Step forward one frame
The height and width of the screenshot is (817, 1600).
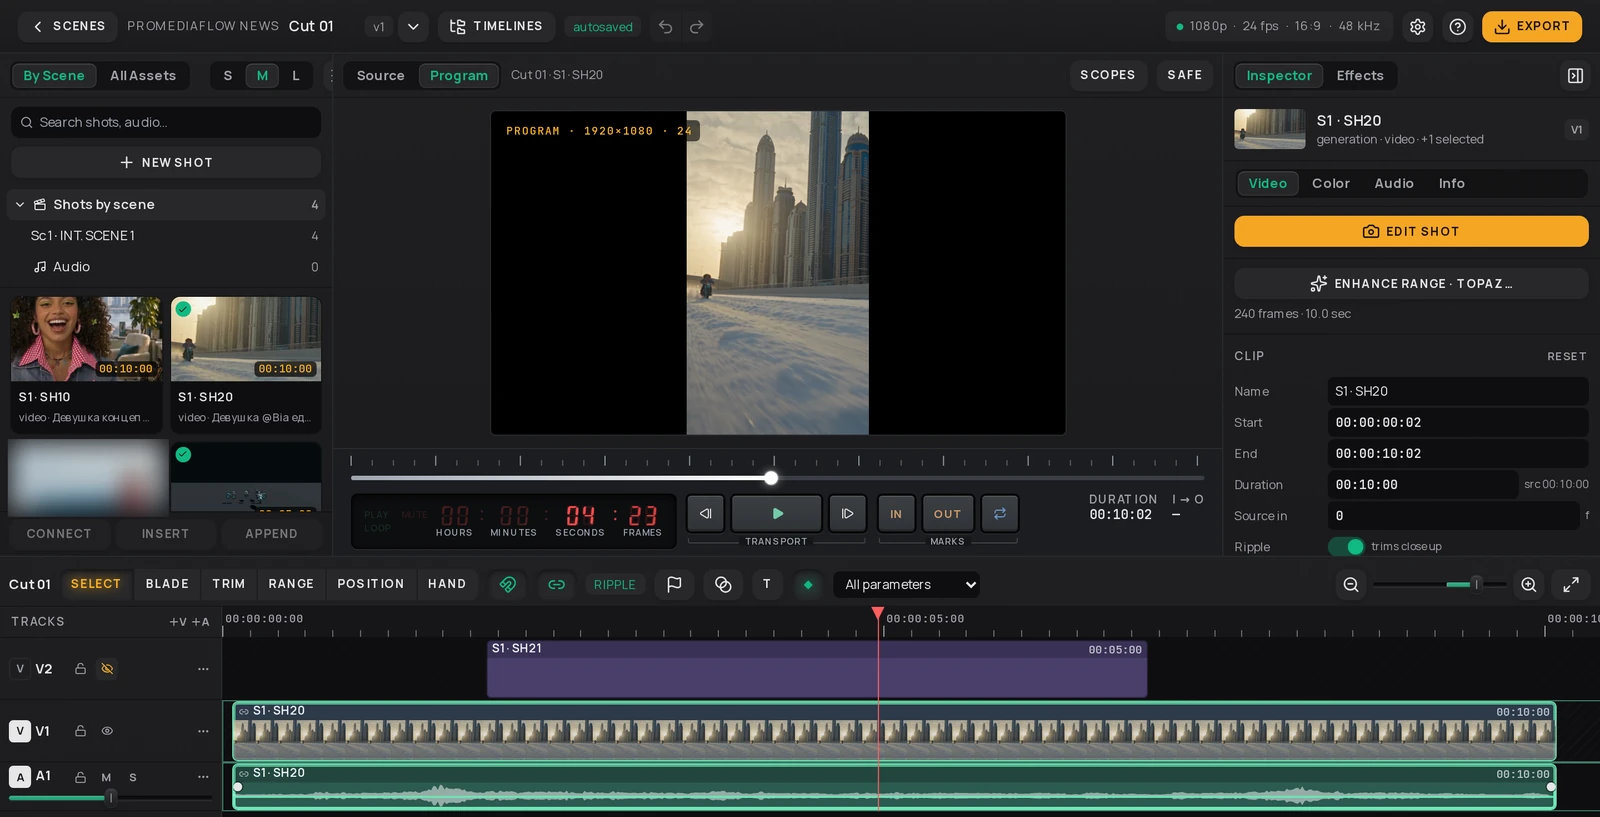pyautogui.click(x=847, y=514)
